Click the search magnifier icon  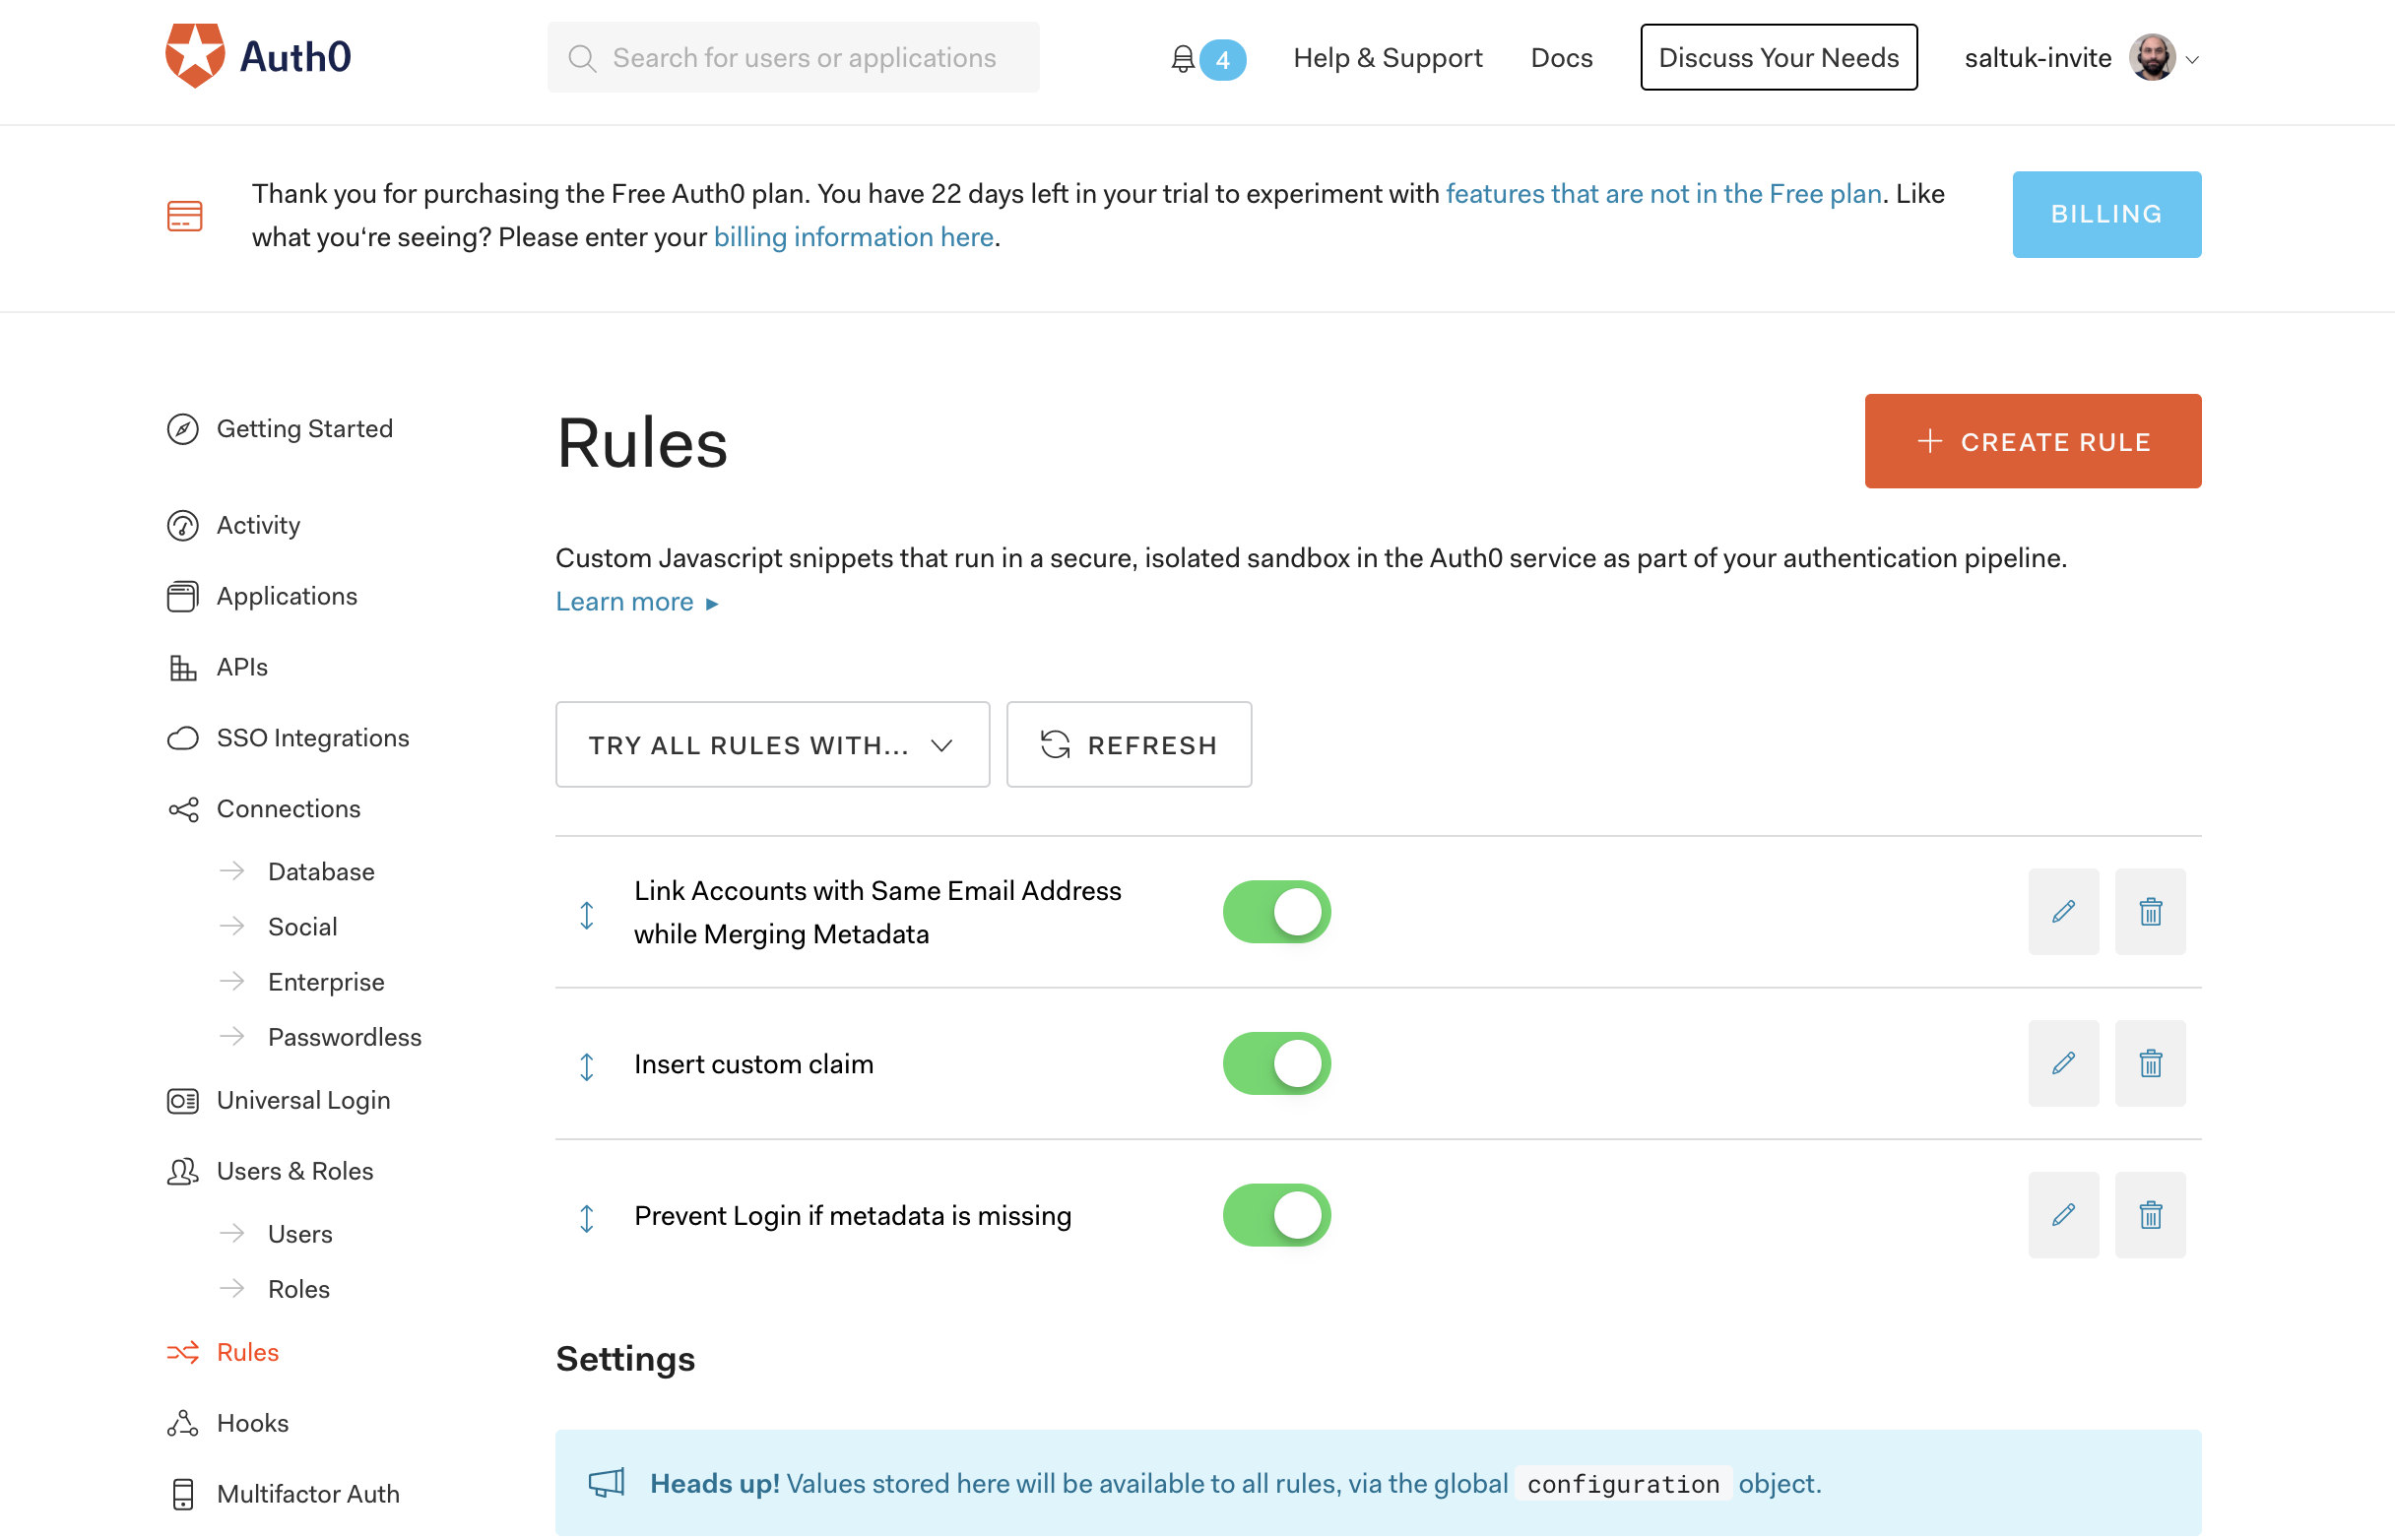coord(582,58)
